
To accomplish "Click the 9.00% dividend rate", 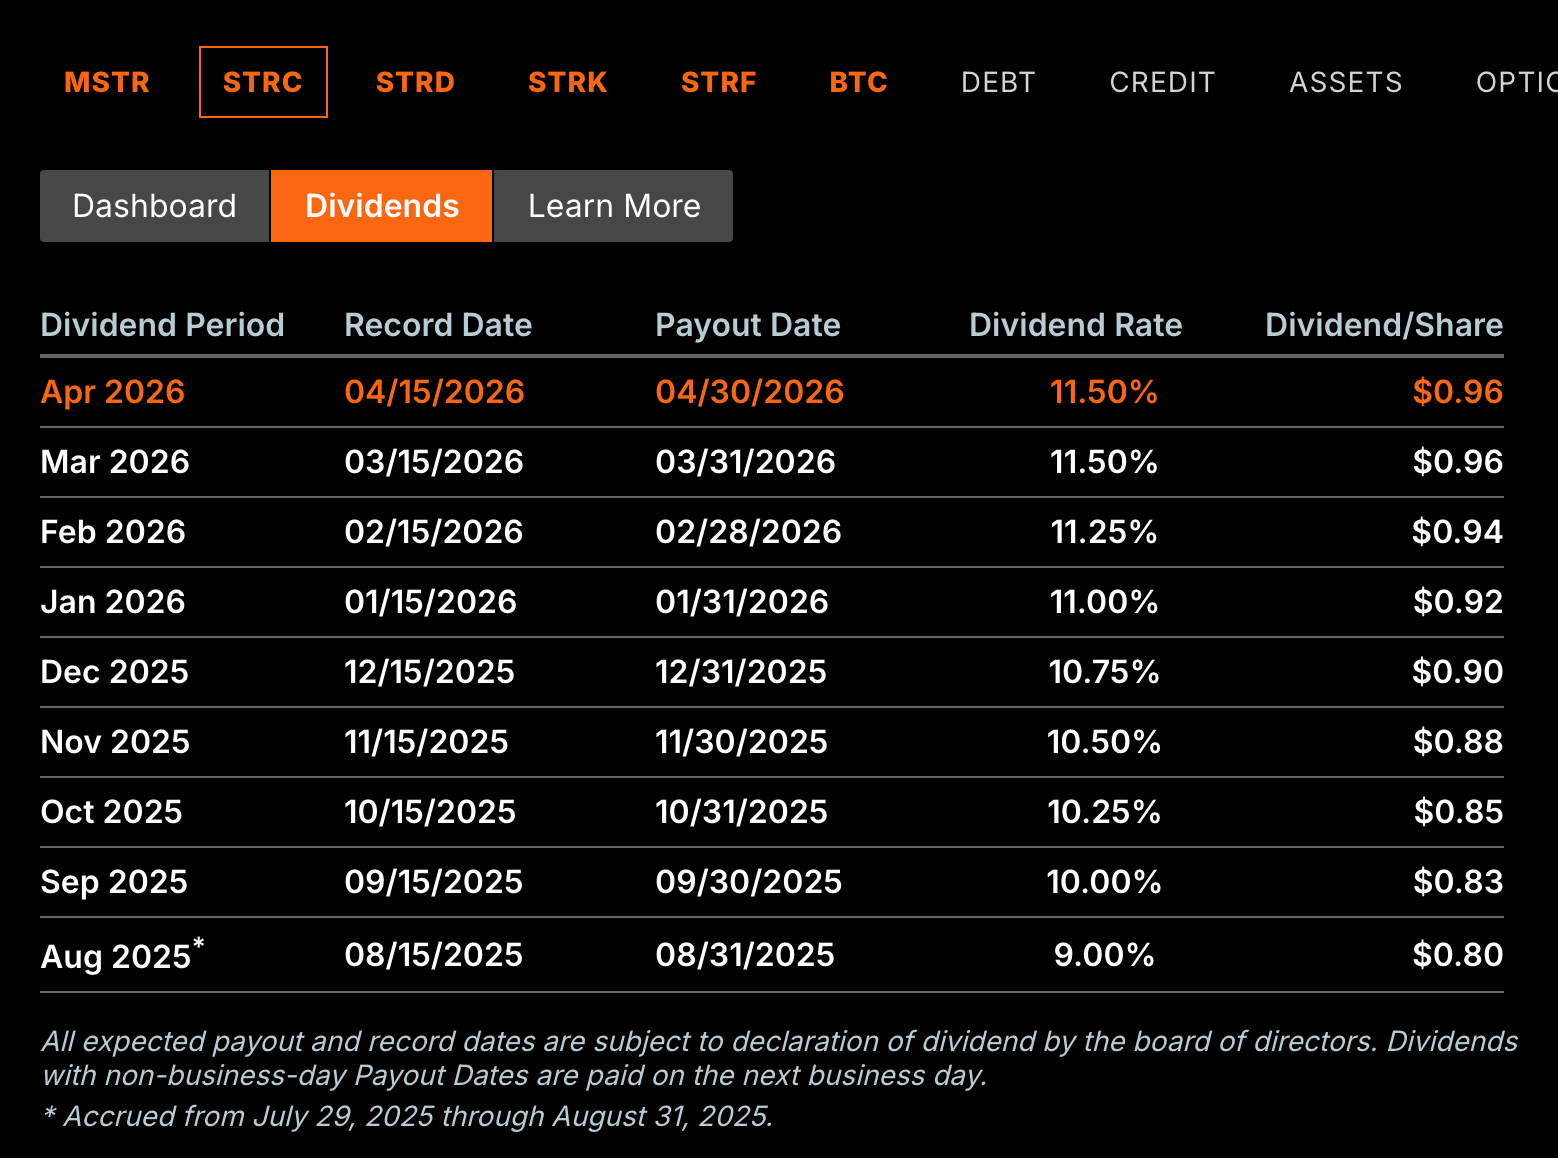I will click(1104, 955).
